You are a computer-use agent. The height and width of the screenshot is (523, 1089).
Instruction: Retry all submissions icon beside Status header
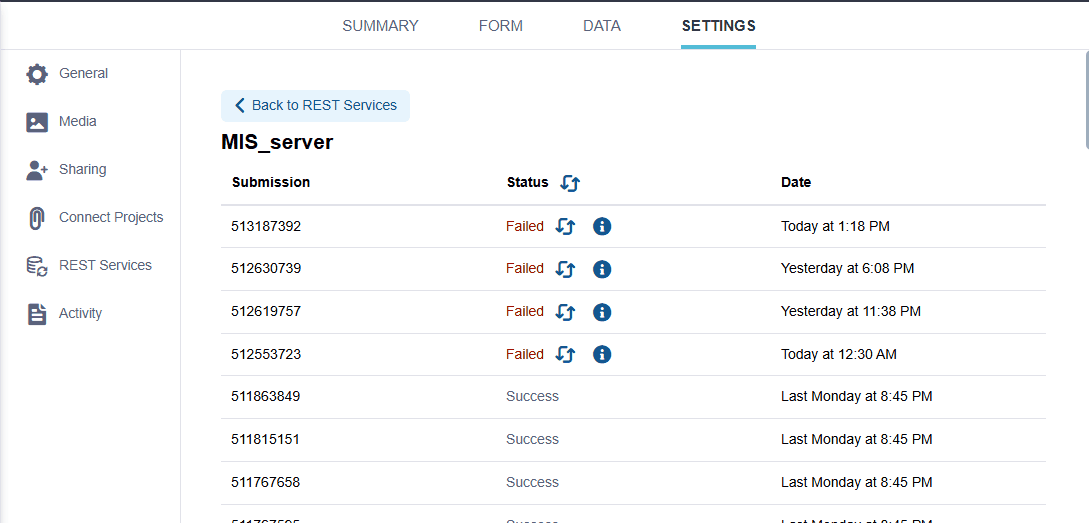tap(570, 183)
